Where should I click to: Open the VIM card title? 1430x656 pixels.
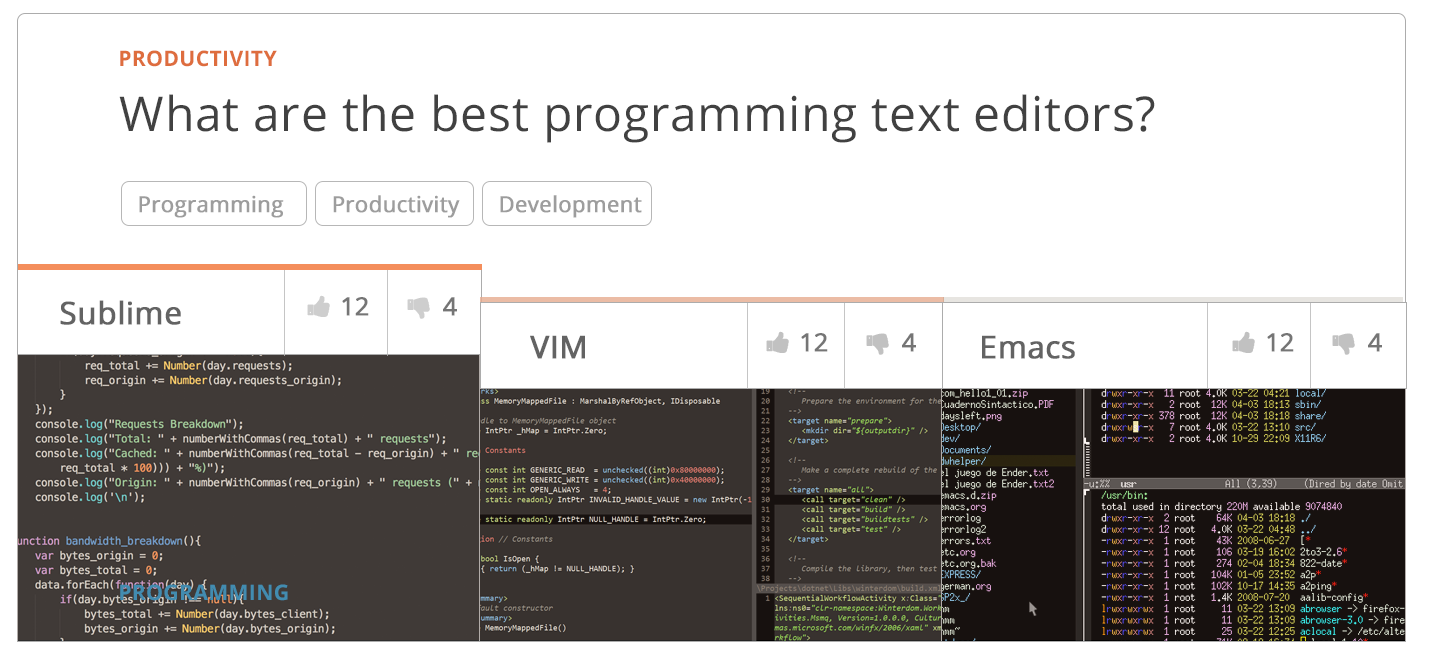click(x=558, y=348)
